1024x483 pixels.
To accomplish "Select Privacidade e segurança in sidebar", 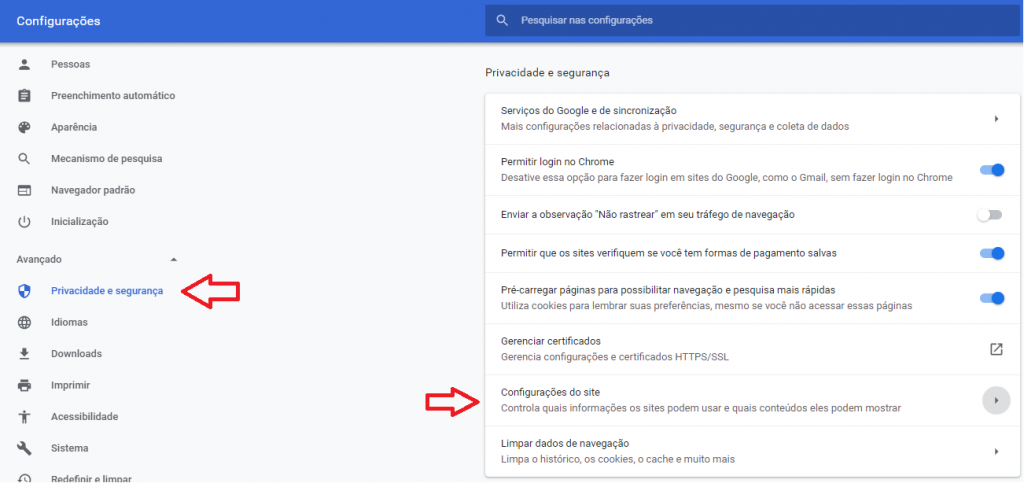I will pyautogui.click(x=107, y=291).
